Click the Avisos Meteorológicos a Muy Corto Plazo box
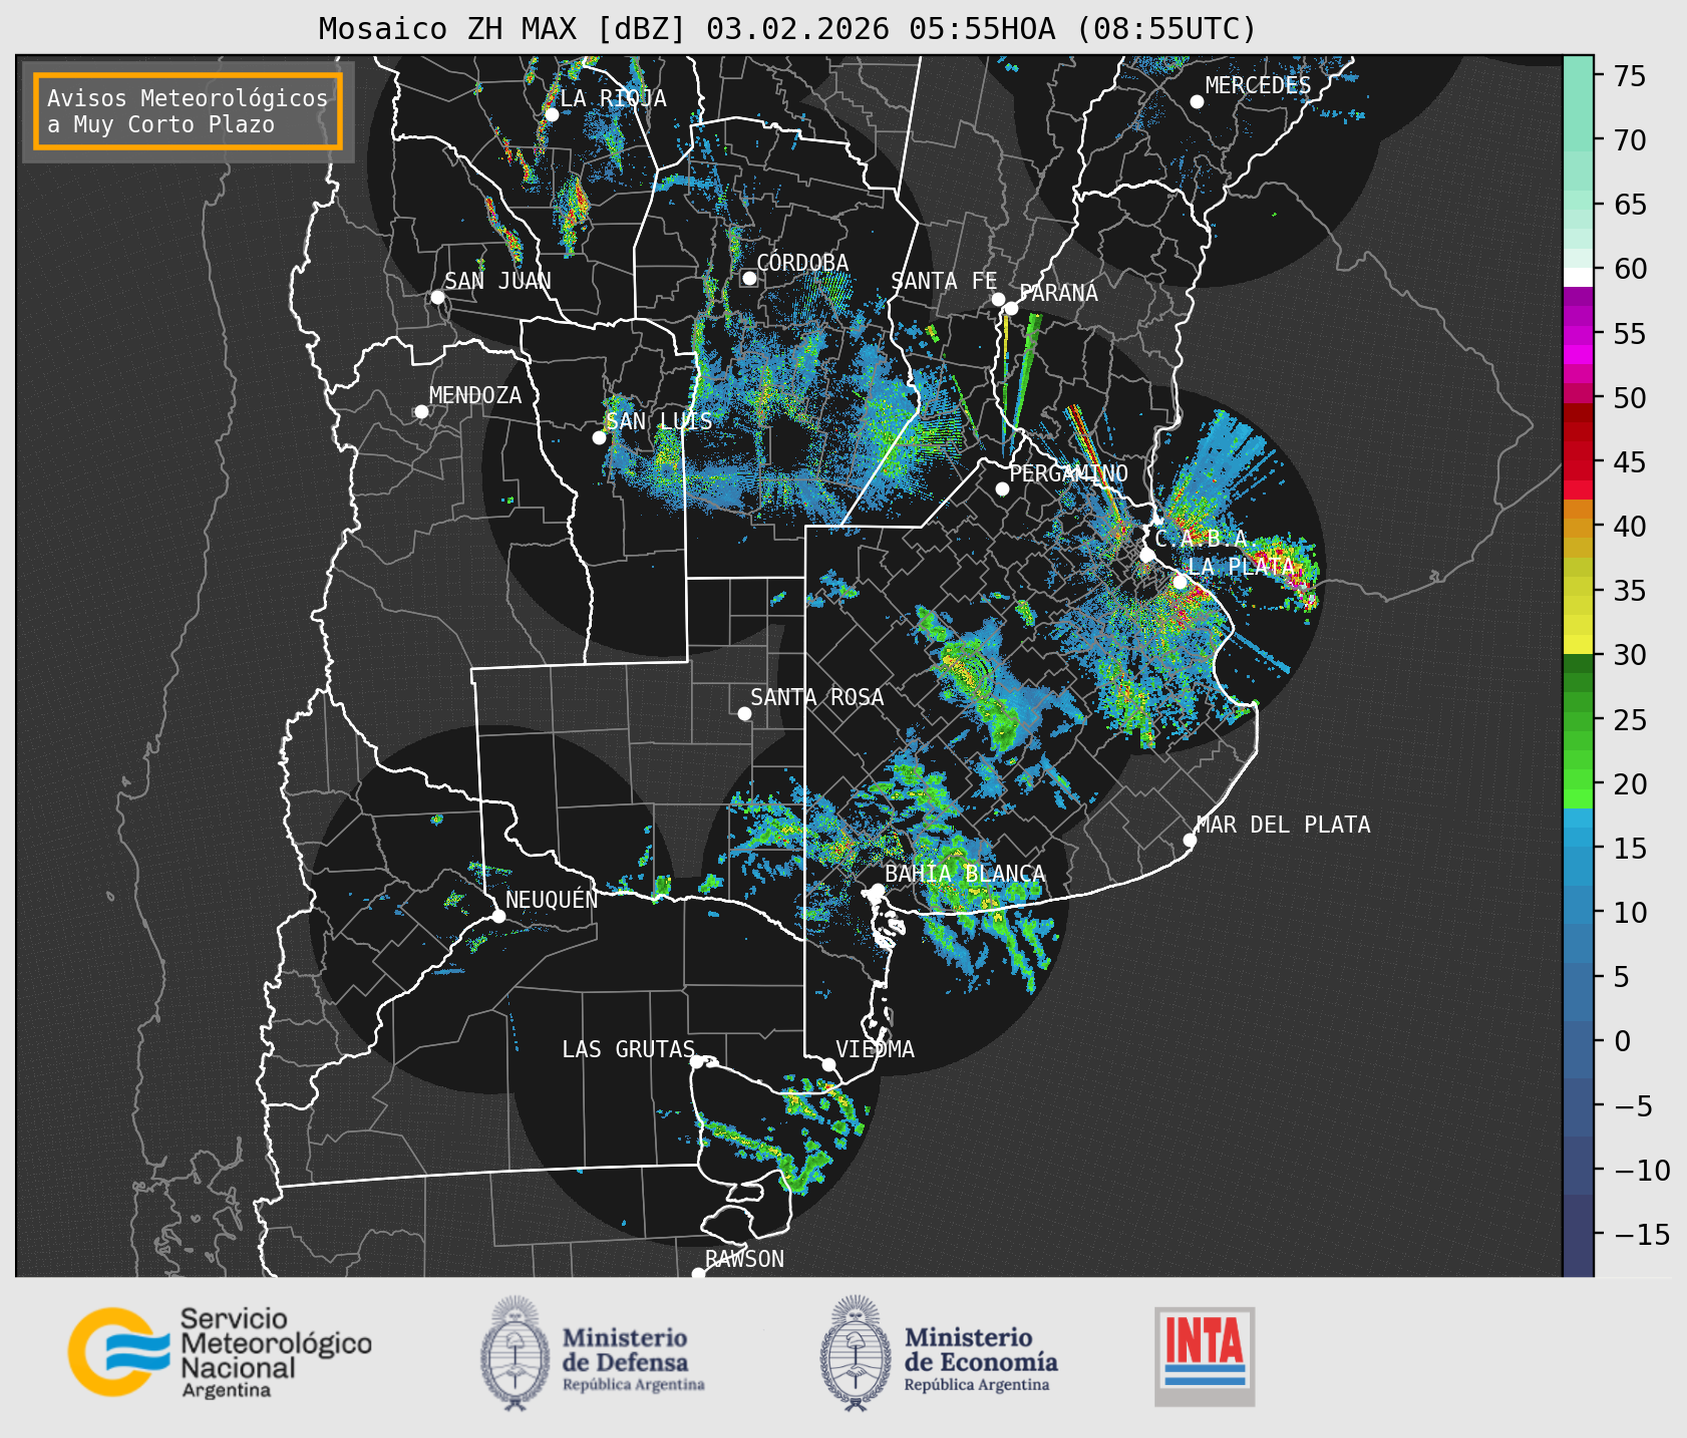The height and width of the screenshot is (1438, 1687). click(188, 111)
